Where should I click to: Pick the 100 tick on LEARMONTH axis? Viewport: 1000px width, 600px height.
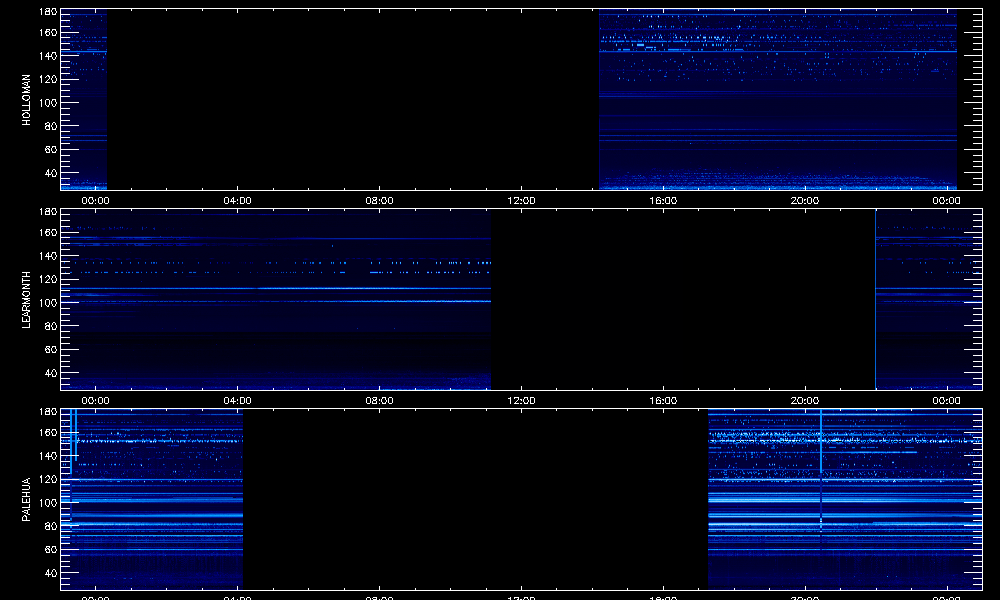tap(48, 303)
